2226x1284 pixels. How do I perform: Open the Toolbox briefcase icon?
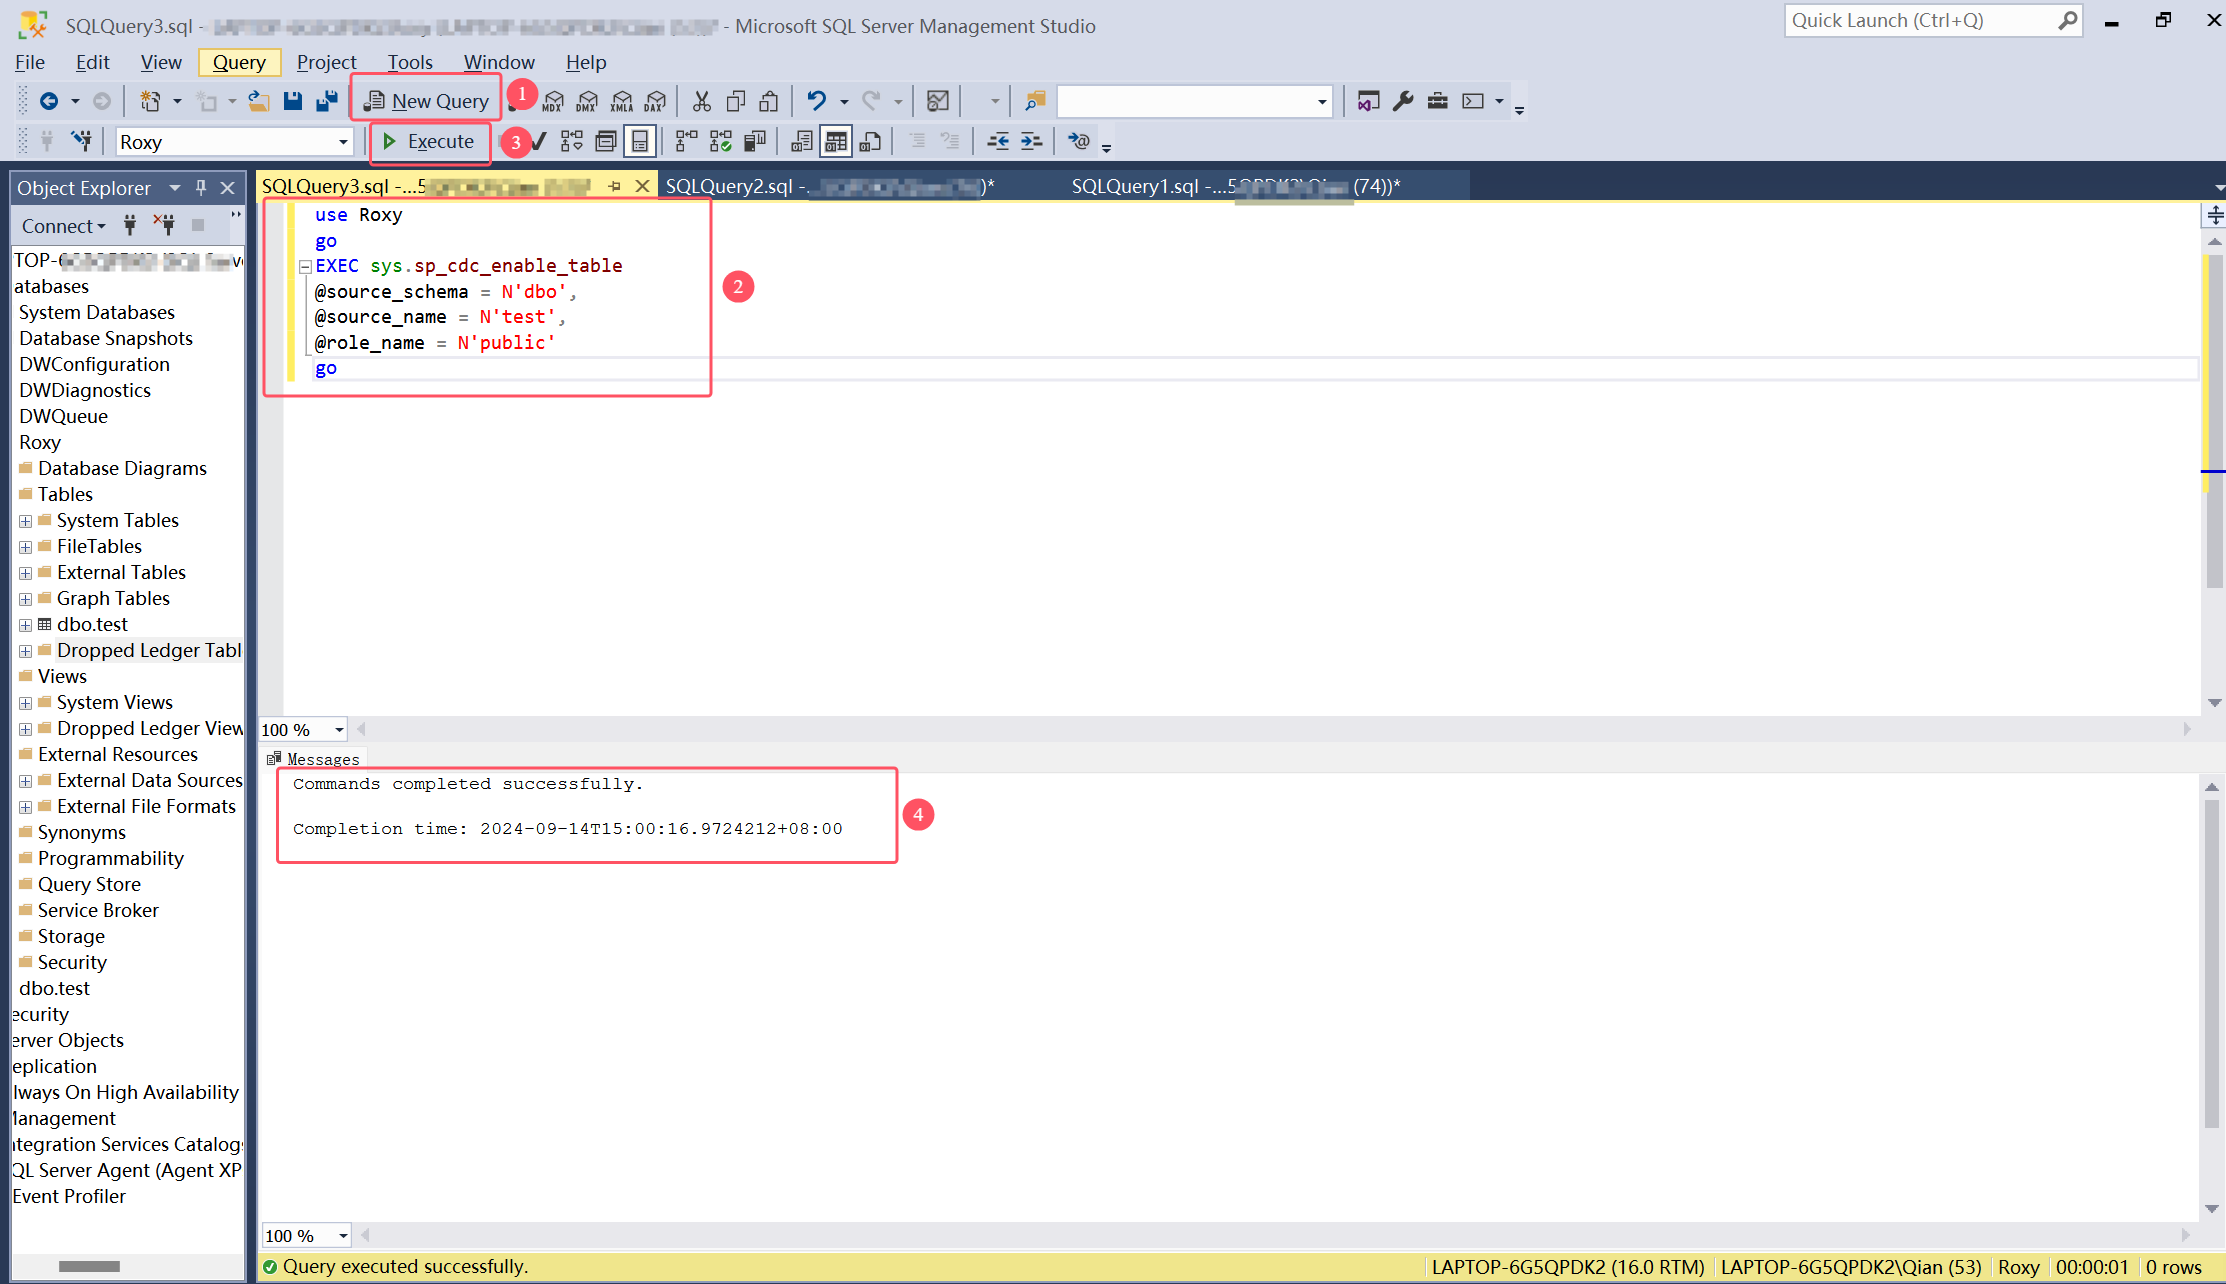tap(1437, 101)
